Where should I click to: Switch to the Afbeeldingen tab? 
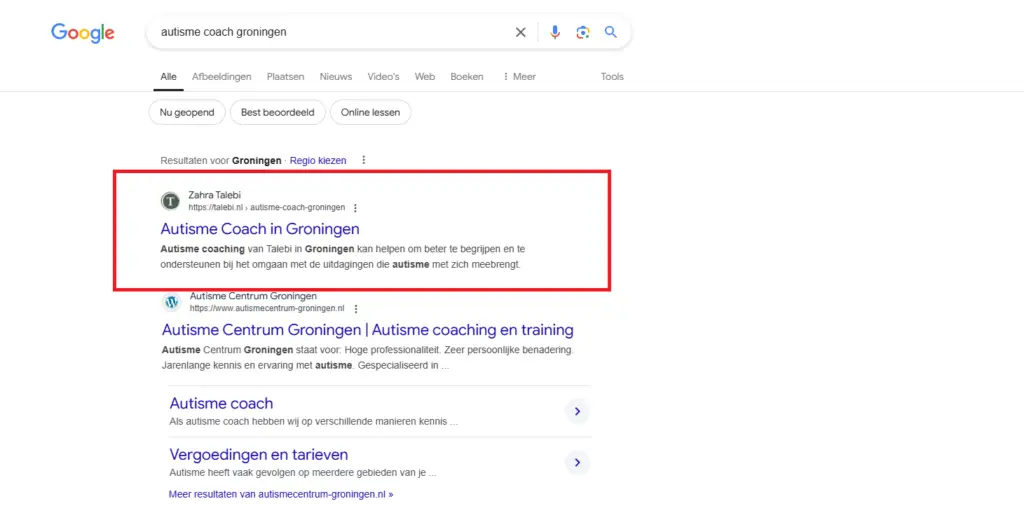tap(221, 76)
